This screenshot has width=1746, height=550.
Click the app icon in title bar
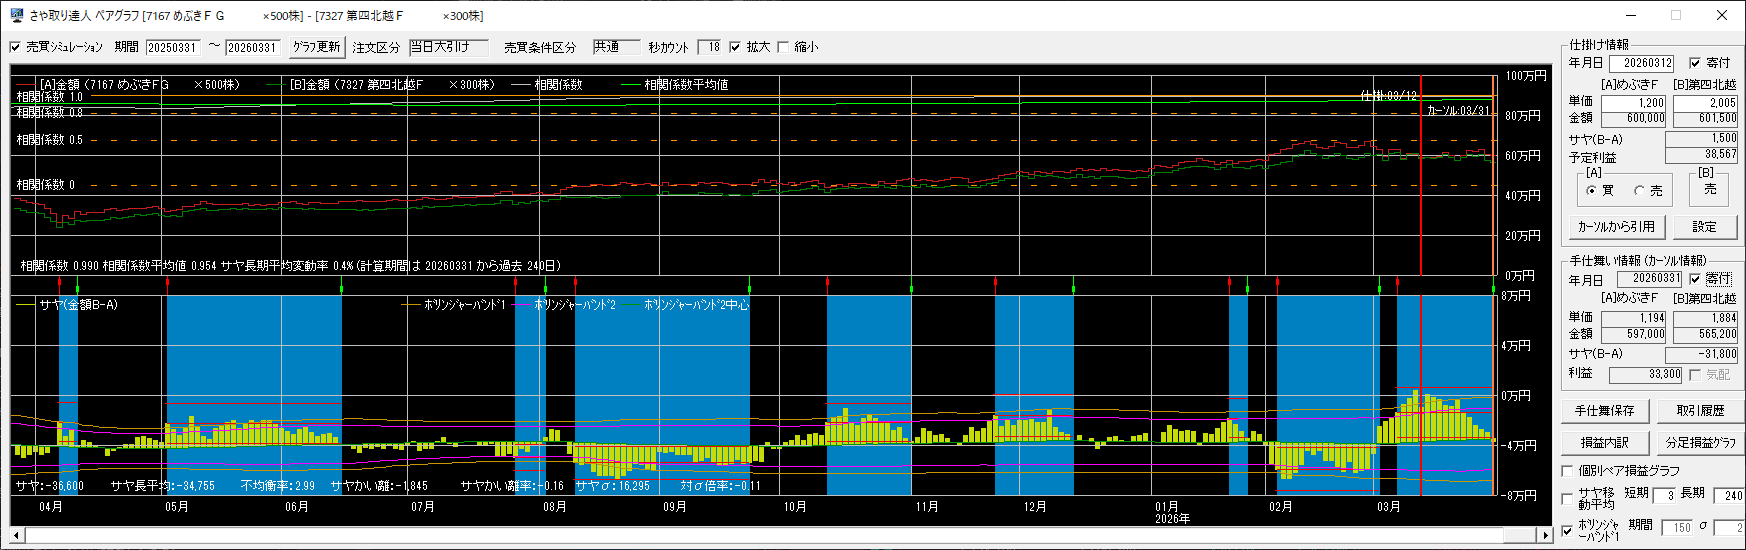pyautogui.click(x=16, y=15)
